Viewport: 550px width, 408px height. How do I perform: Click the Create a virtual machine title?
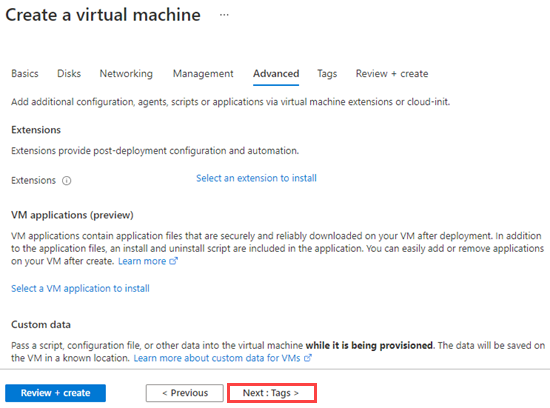tap(103, 15)
